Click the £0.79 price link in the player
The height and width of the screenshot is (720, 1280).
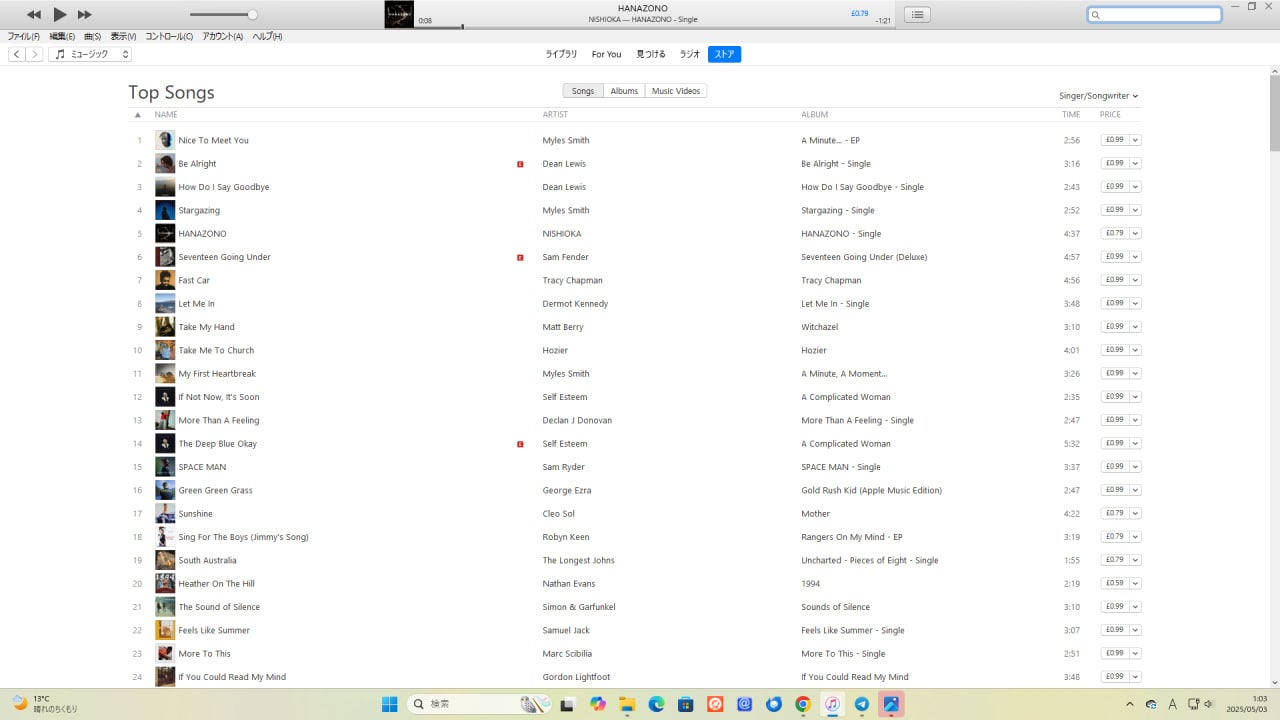coord(859,14)
